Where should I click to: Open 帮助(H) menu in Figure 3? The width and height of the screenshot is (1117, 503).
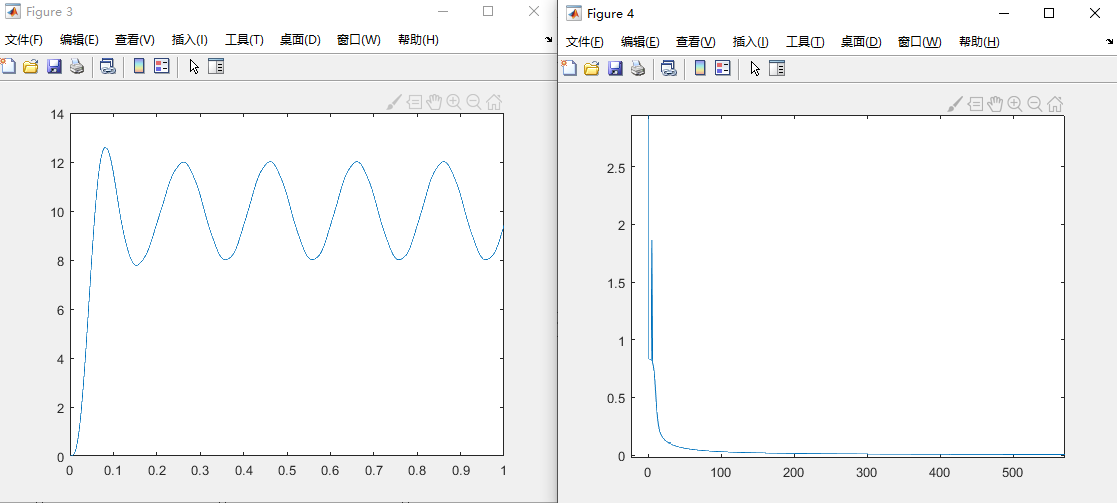[417, 41]
